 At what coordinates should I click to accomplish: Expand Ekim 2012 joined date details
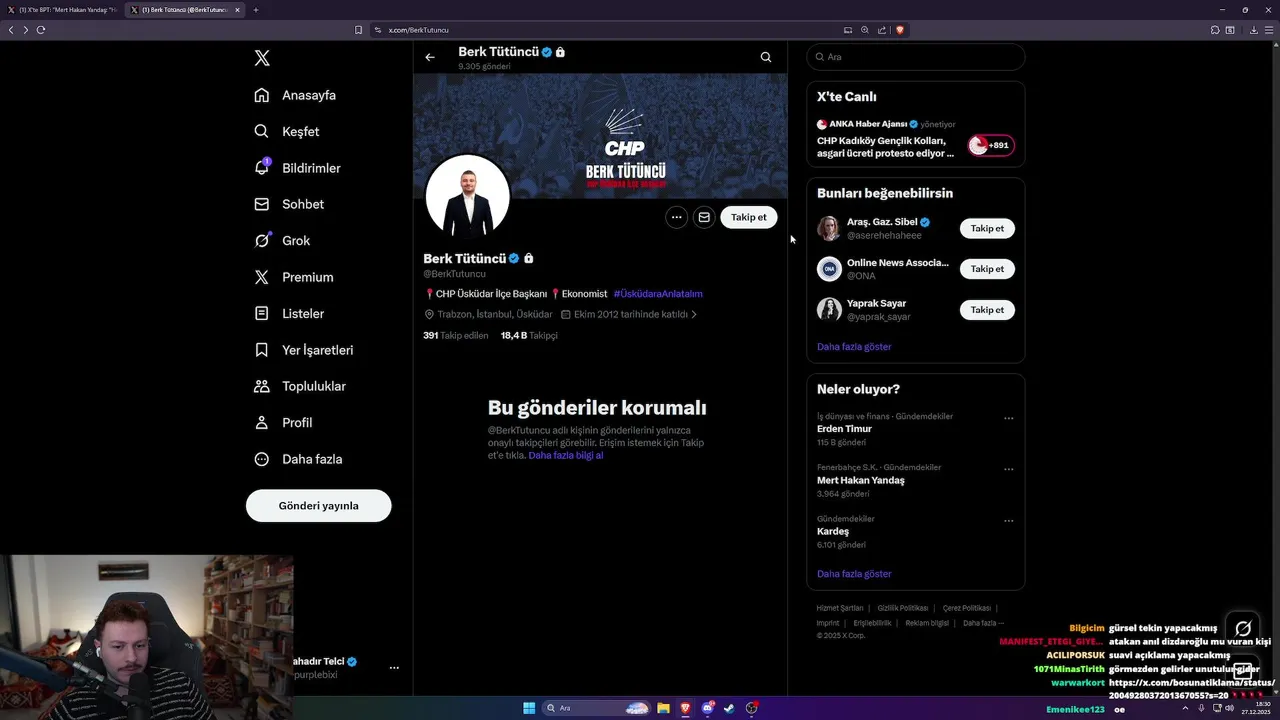(629, 314)
